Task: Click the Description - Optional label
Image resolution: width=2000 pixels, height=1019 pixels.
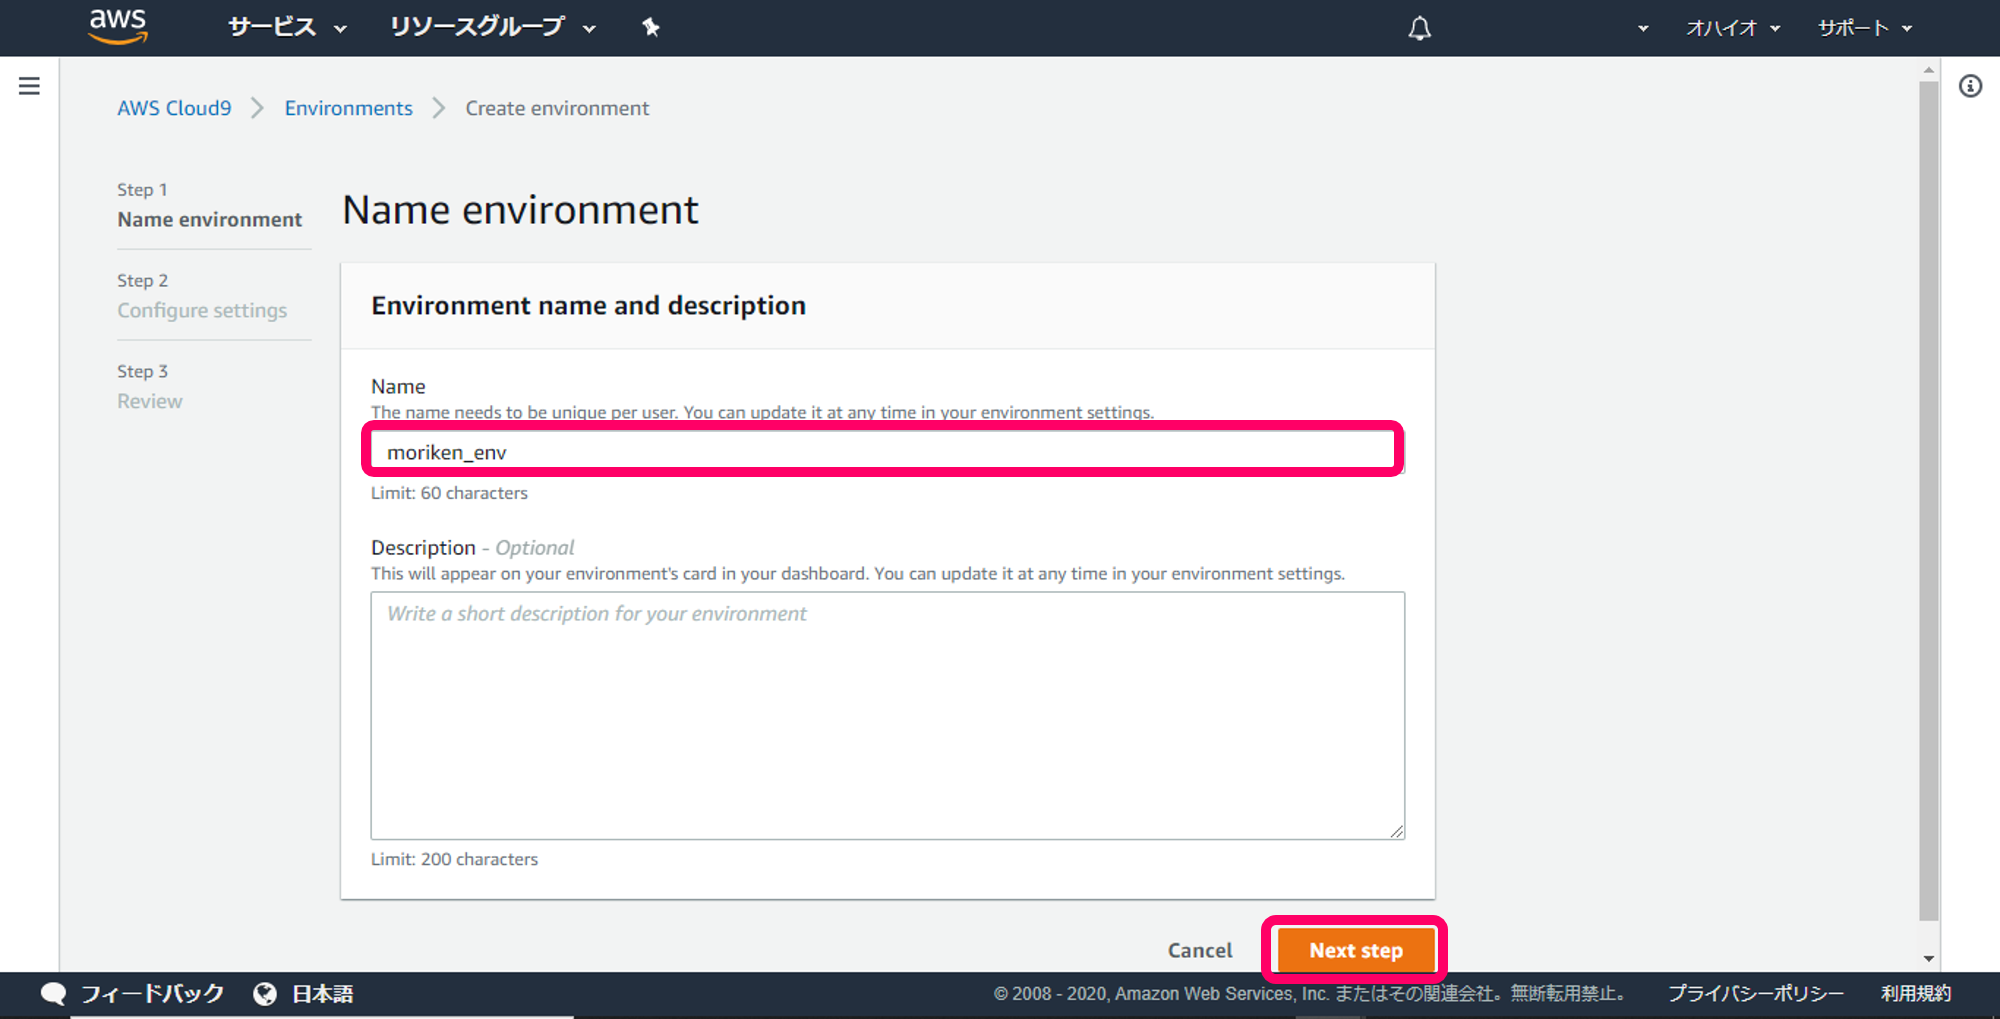Action: click(472, 547)
